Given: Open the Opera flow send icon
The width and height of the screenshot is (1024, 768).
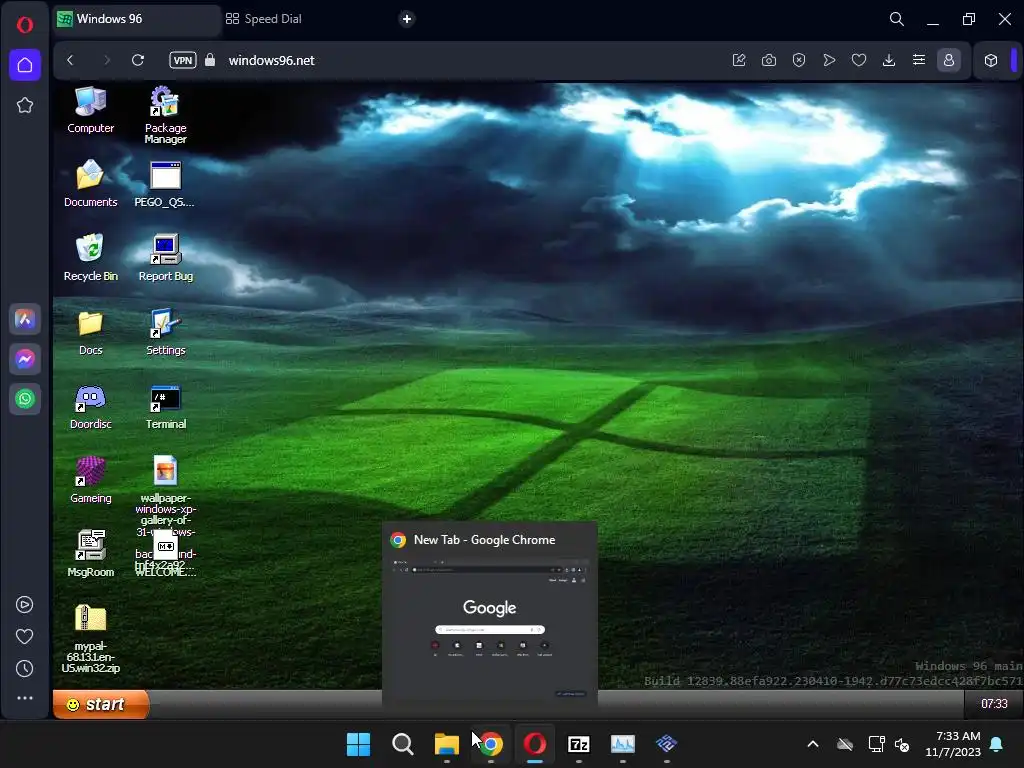Looking at the screenshot, I should point(829,60).
